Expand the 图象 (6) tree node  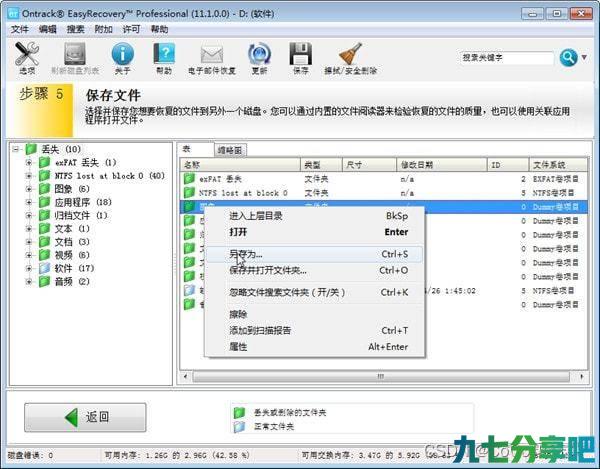click(x=28, y=189)
